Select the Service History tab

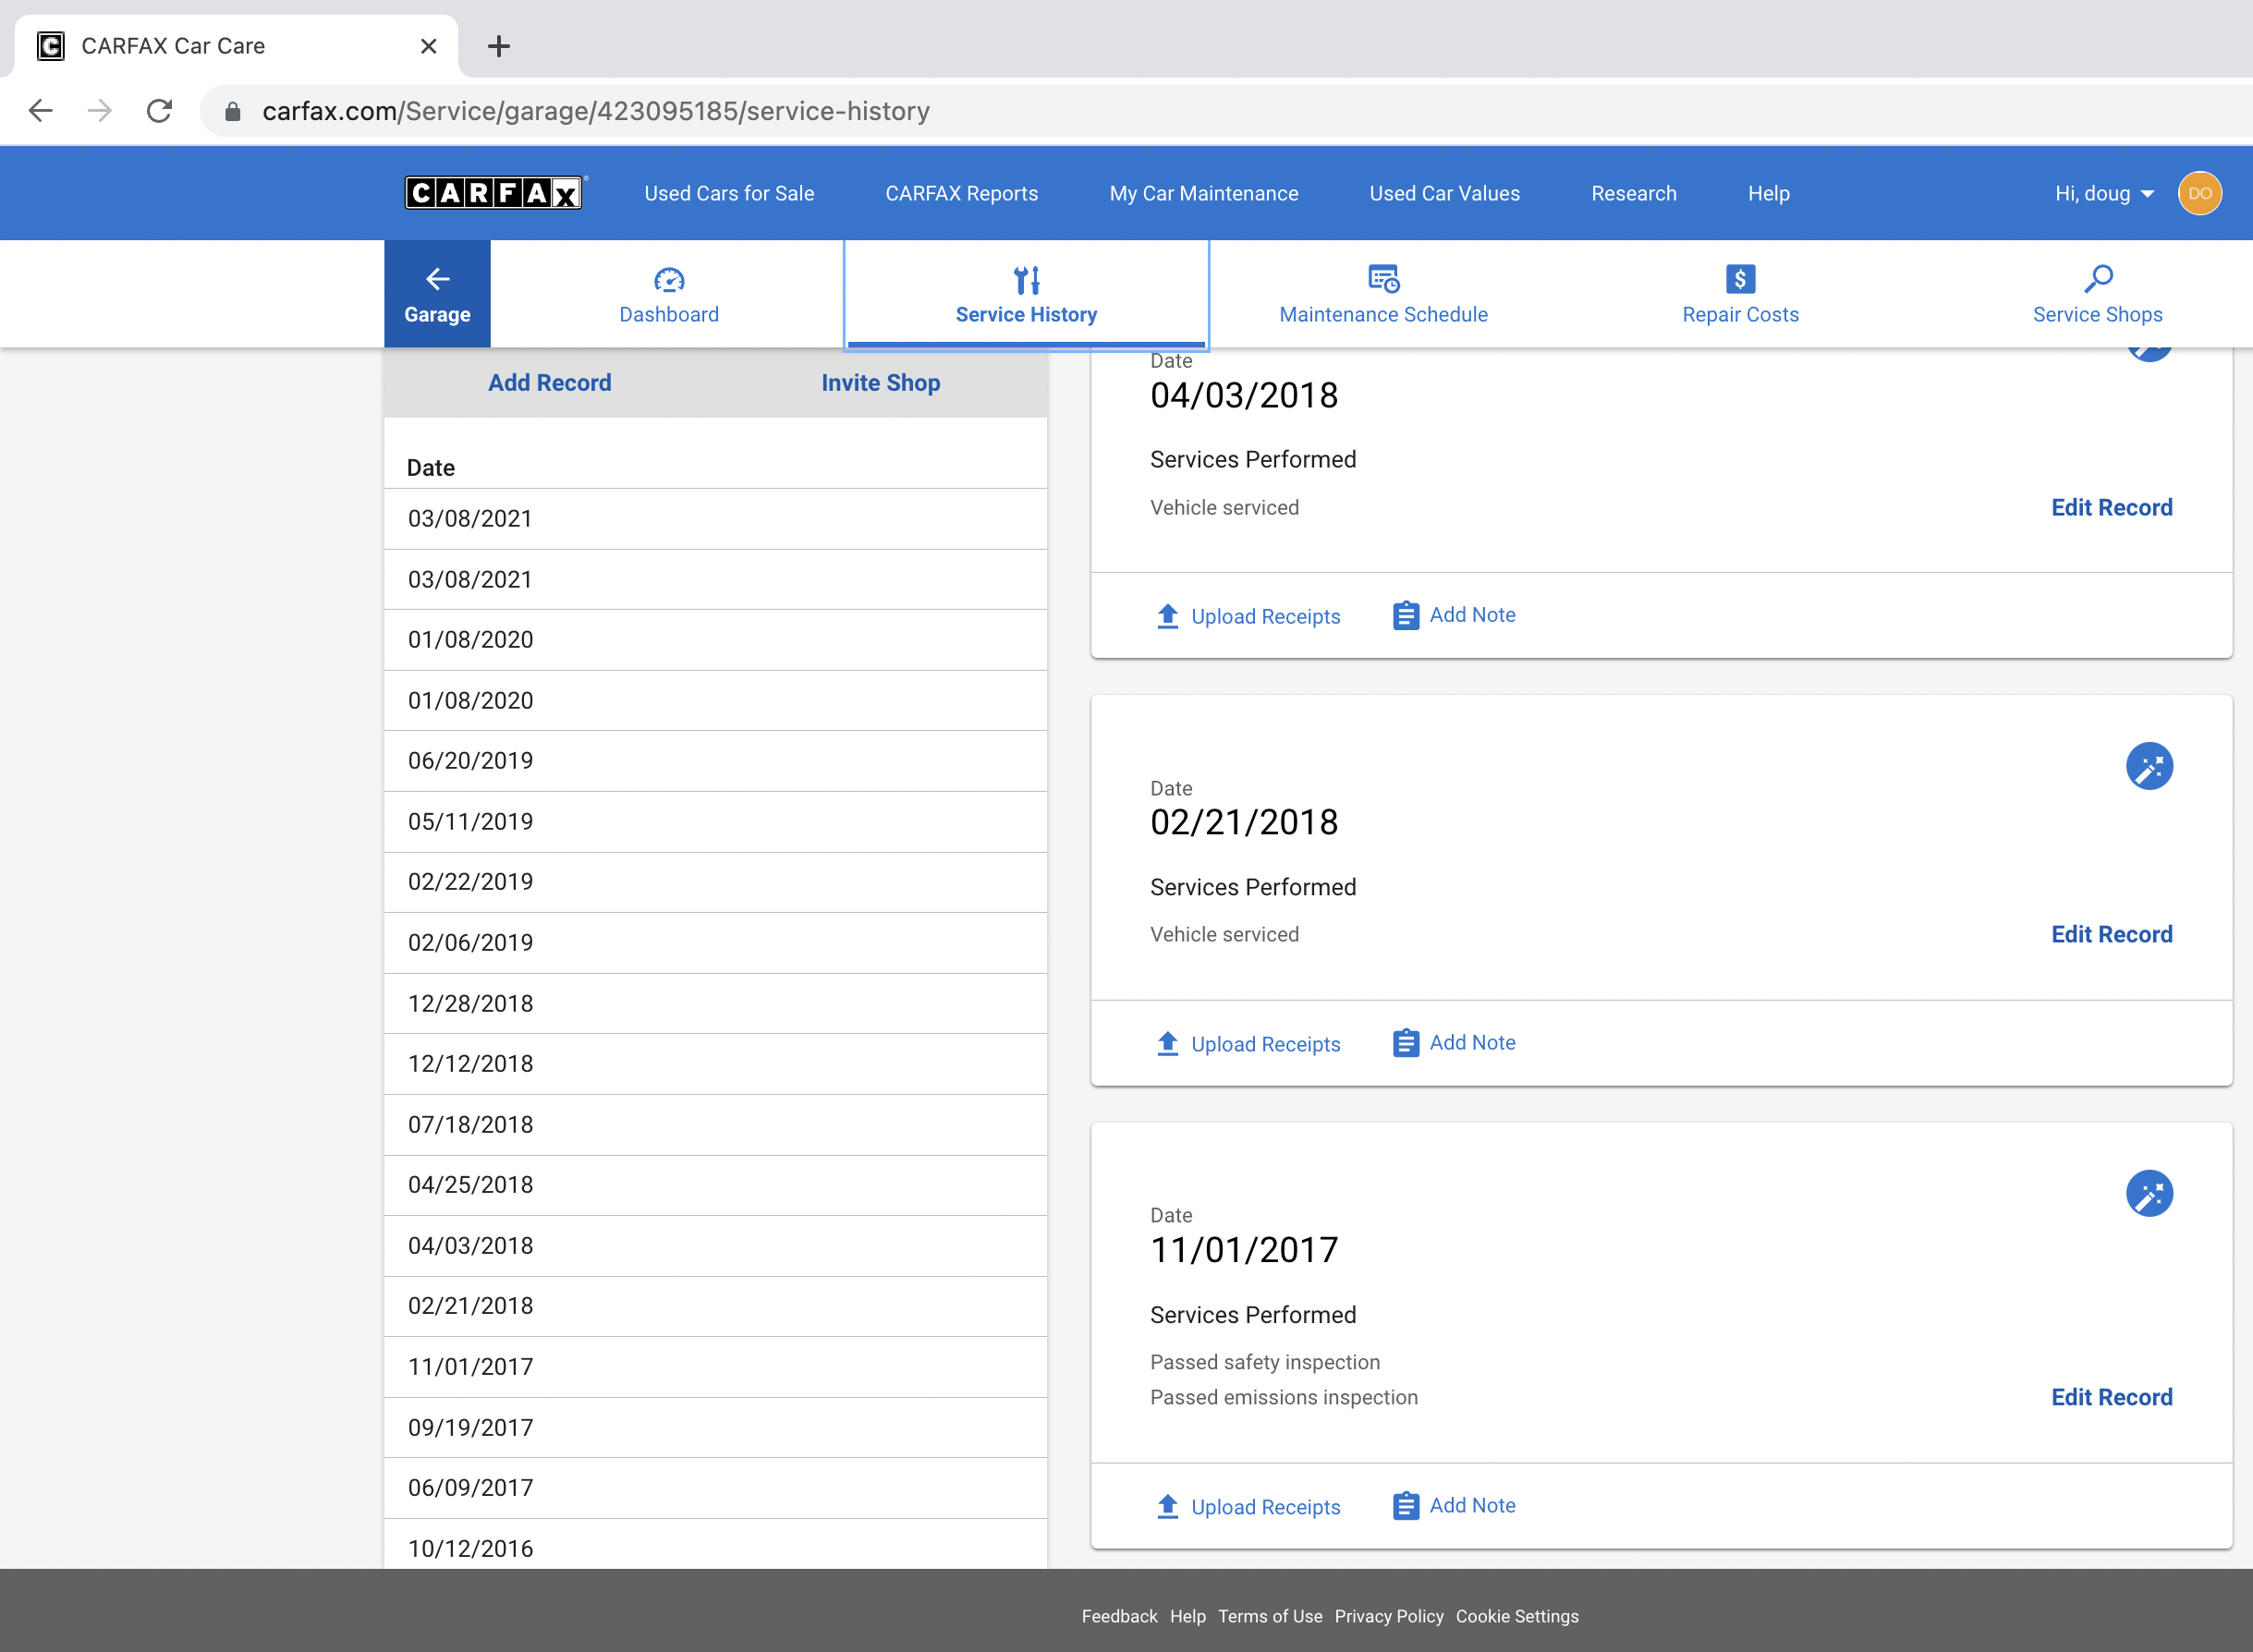(1026, 294)
